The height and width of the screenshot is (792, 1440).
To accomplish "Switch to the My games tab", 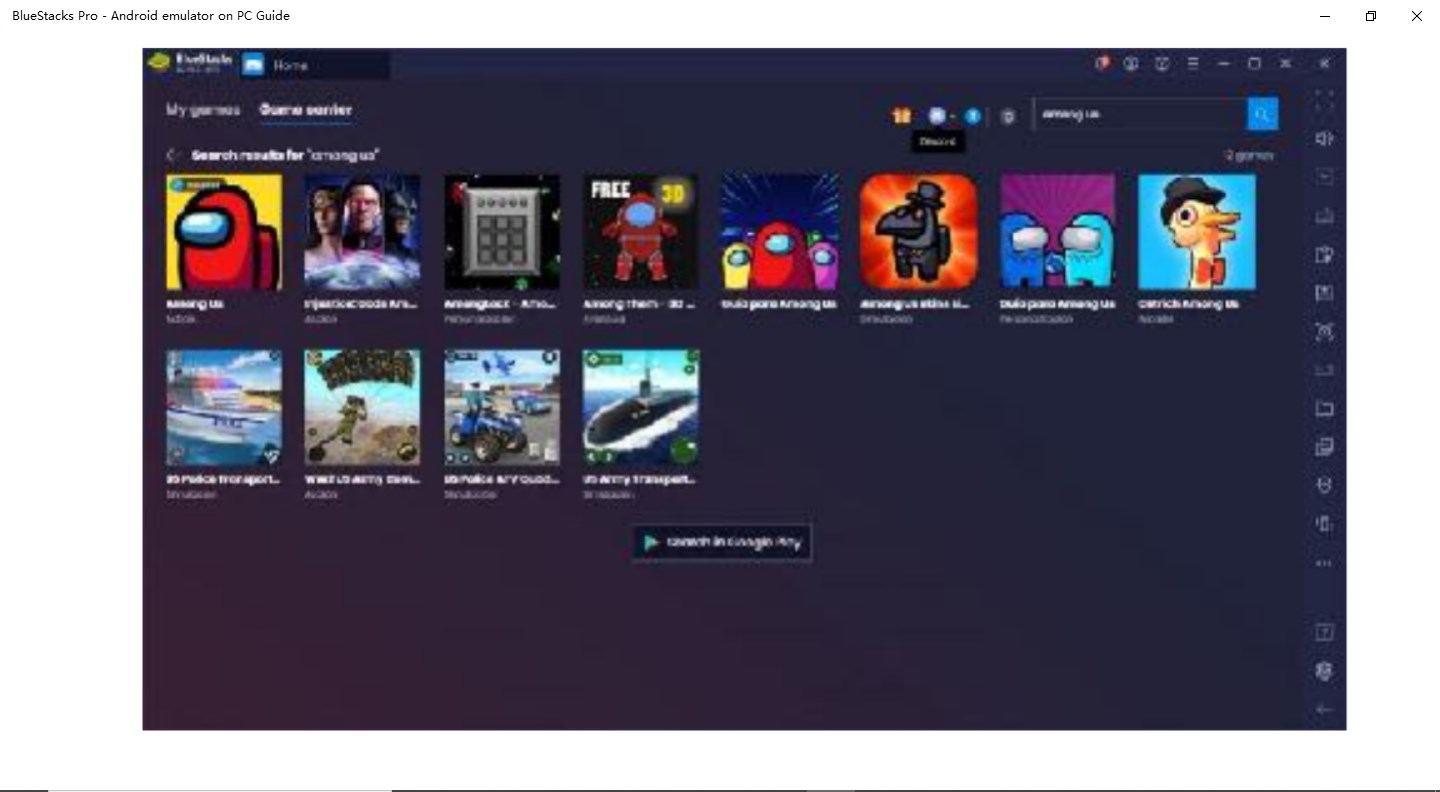I will point(203,110).
